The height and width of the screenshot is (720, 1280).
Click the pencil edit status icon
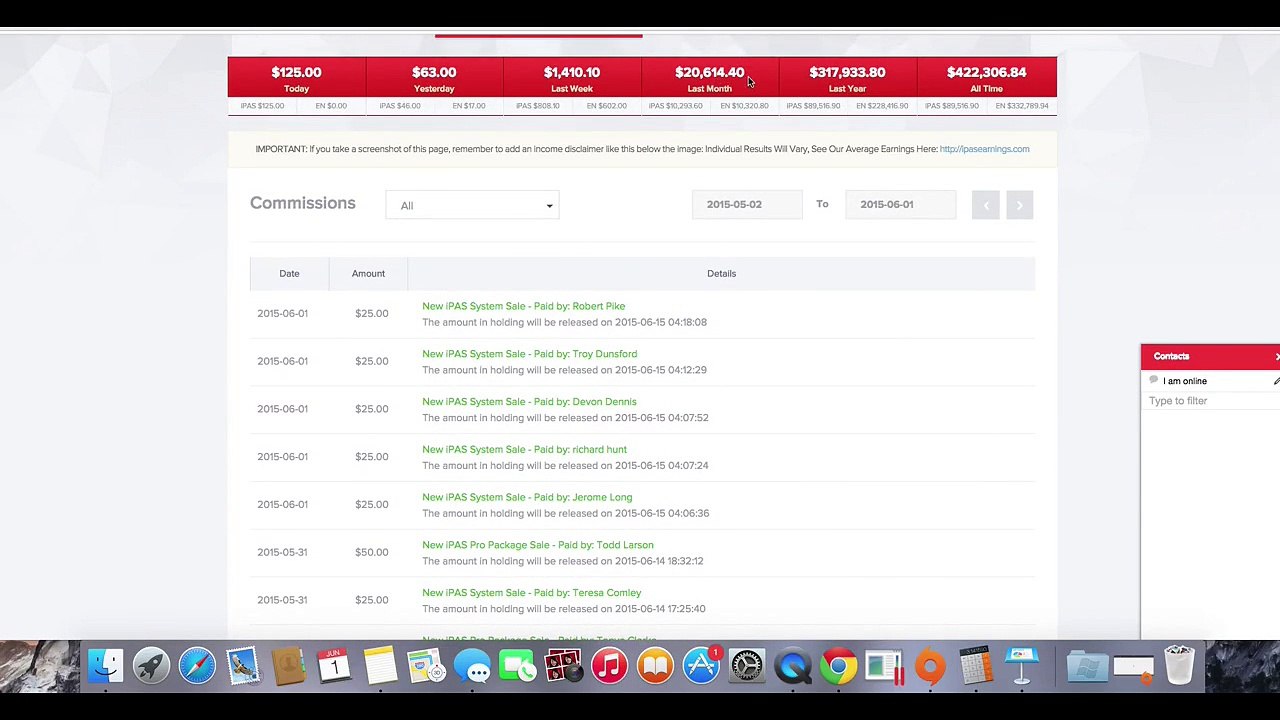[1276, 381]
